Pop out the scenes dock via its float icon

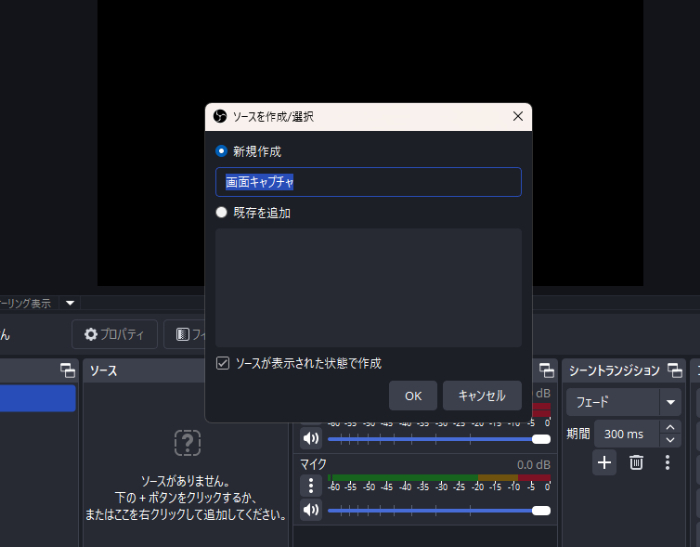coord(67,371)
